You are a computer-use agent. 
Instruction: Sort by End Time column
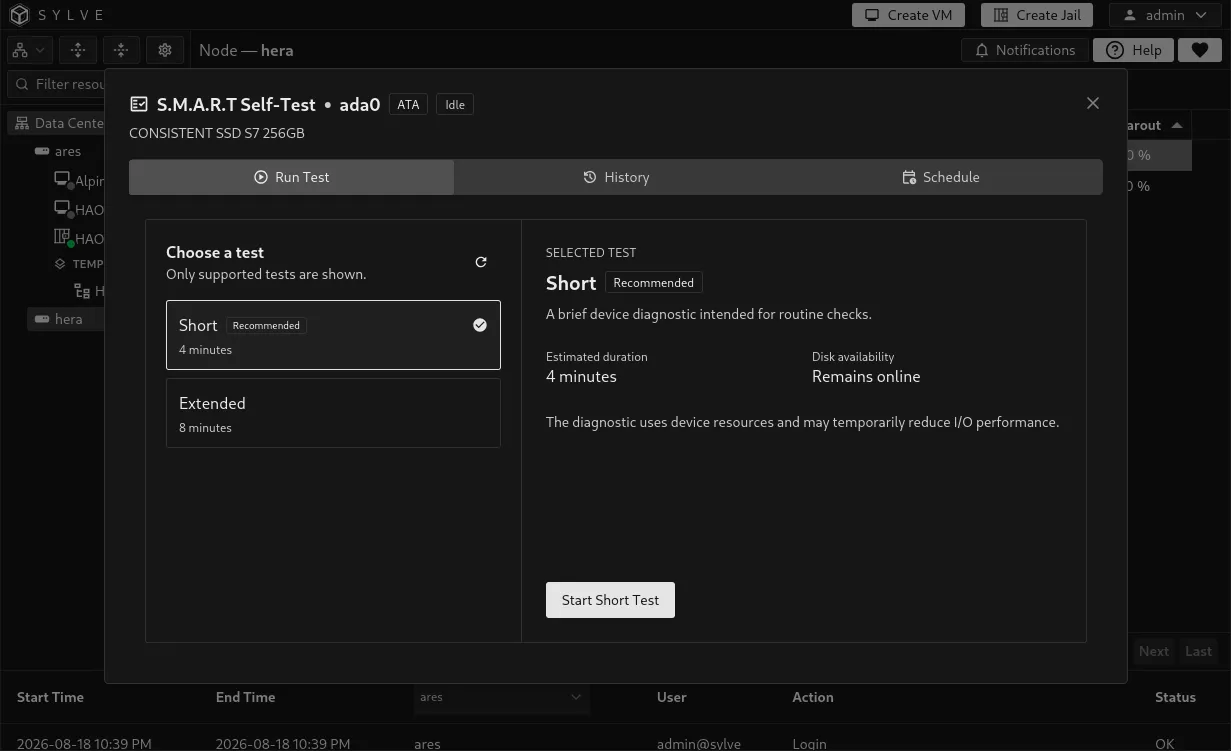[245, 697]
